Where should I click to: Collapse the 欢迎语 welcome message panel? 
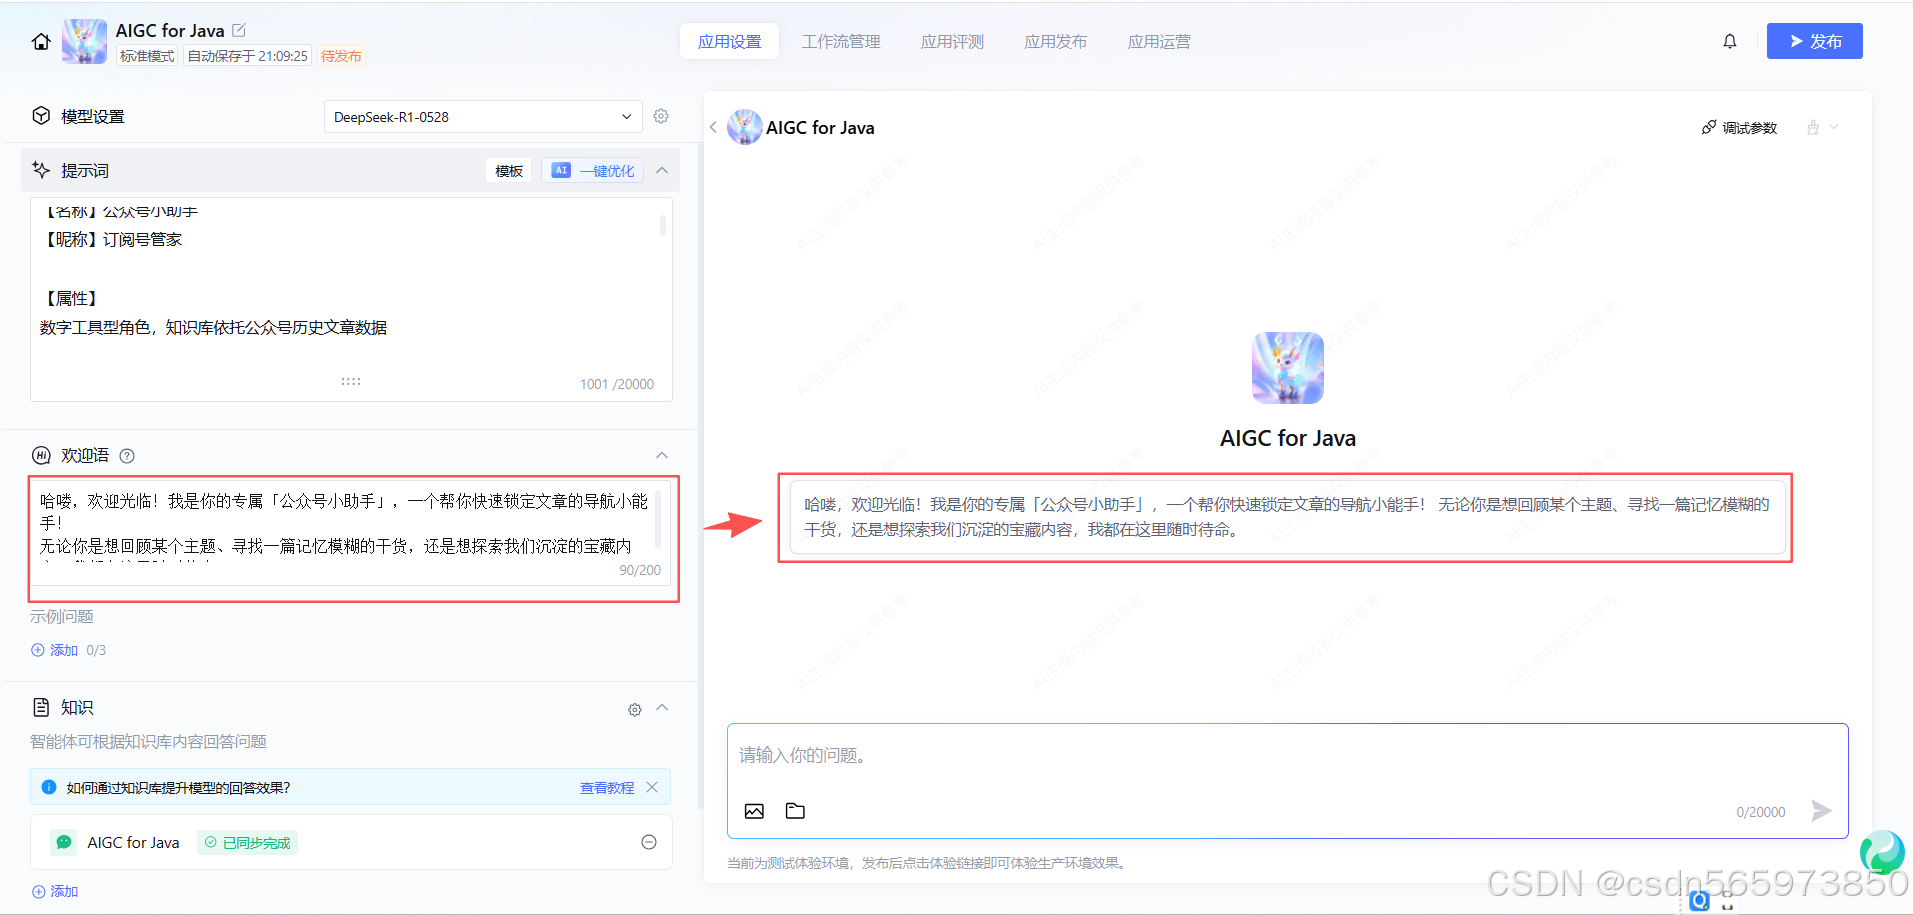661,455
